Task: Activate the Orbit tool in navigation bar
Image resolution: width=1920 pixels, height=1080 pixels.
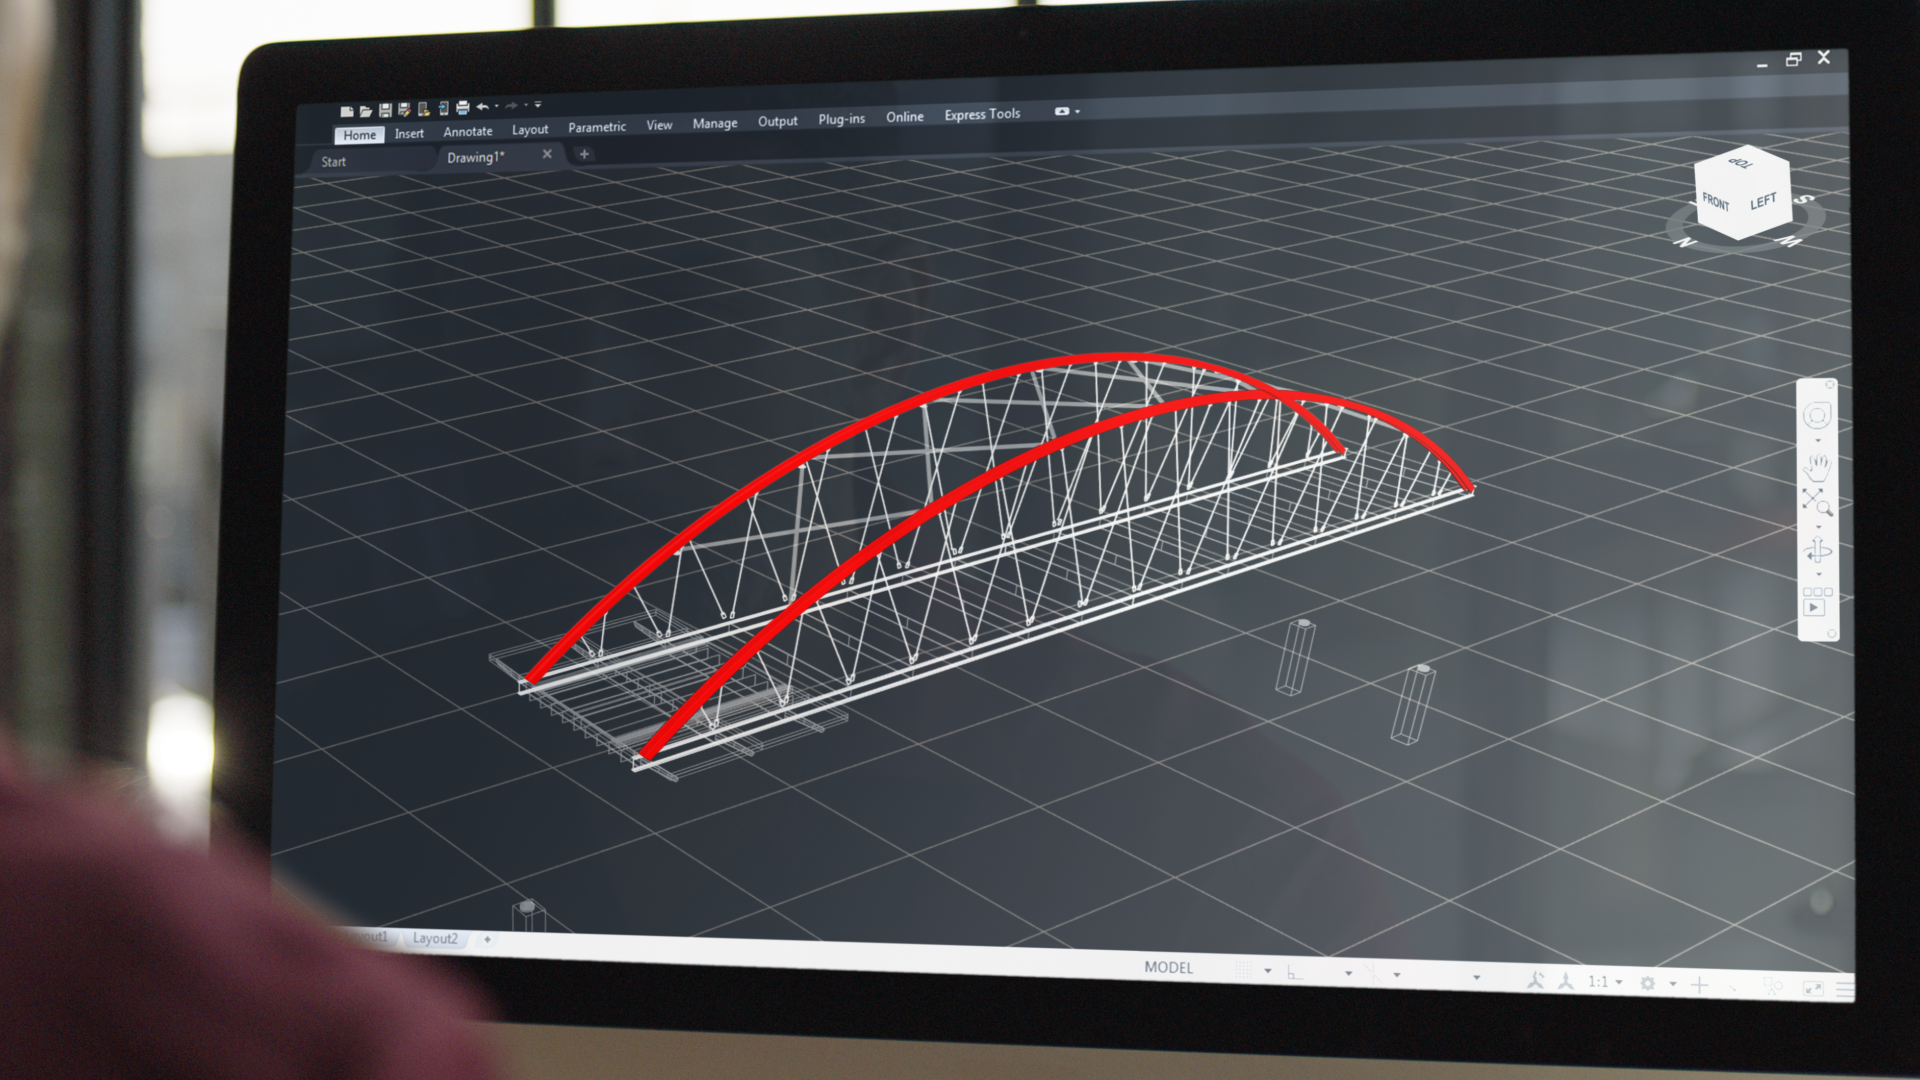Action: [x=1818, y=551]
